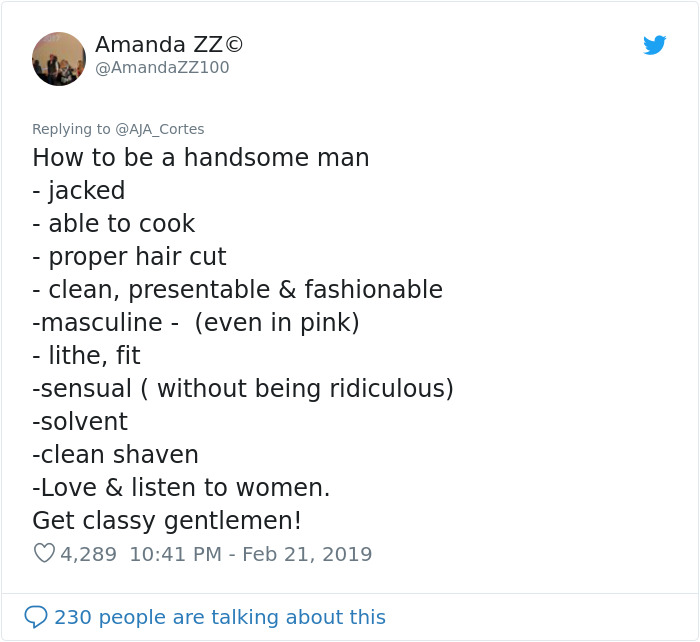Click the "-Love & listen to women." line
The height and width of the screenshot is (642, 700).
tap(181, 488)
